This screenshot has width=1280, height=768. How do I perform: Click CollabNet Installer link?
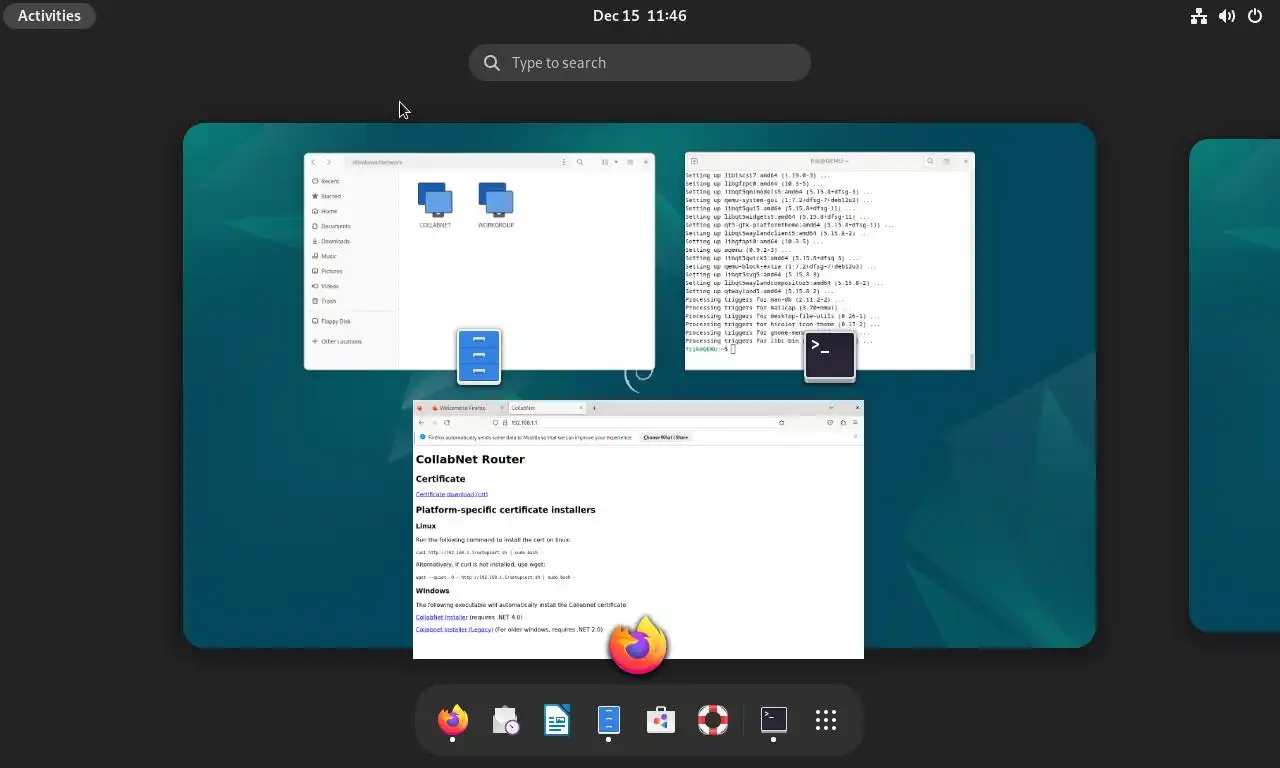coord(442,617)
